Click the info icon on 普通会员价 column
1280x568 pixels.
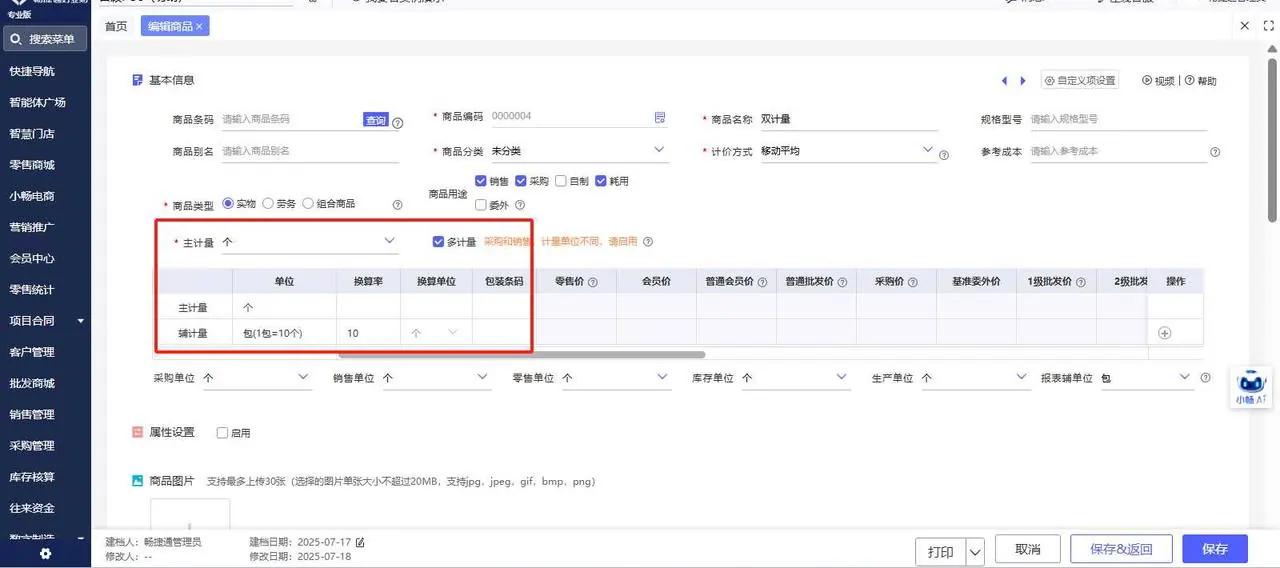tap(762, 283)
